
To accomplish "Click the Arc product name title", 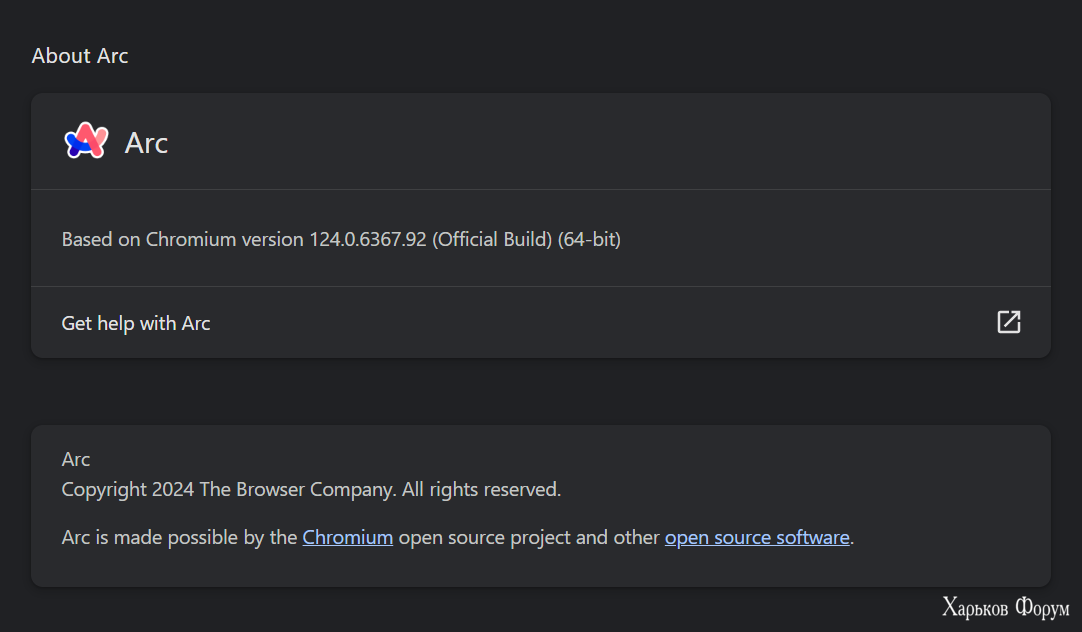I will tap(146, 143).
